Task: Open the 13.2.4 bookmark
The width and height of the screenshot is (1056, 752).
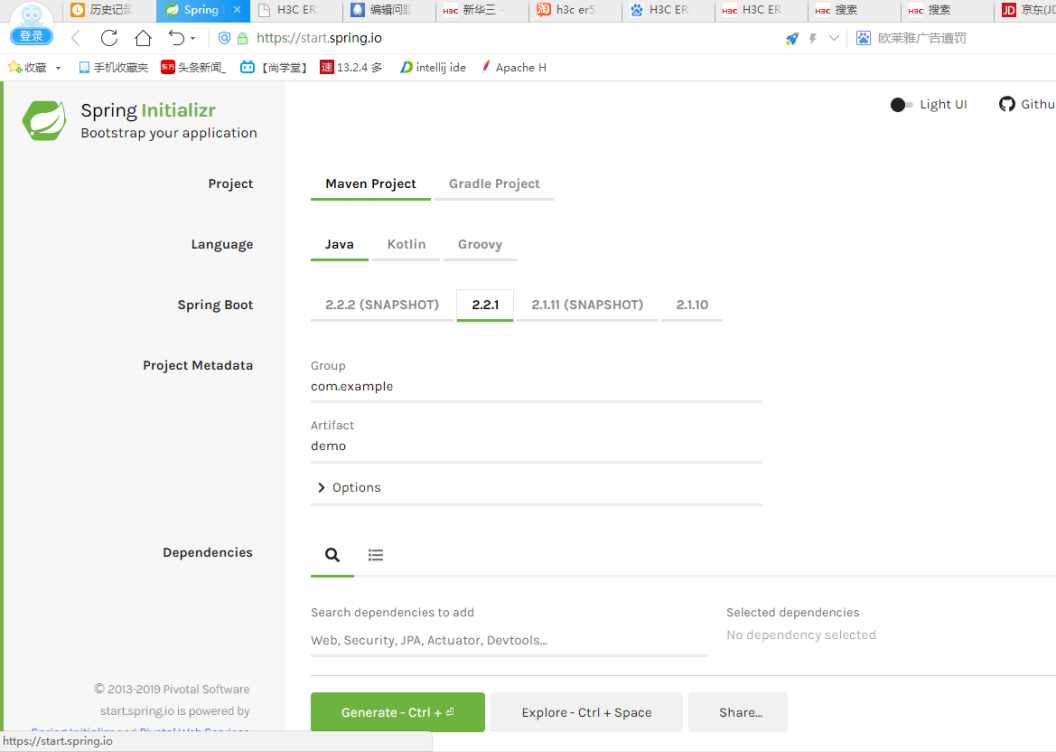Action: pyautogui.click(x=352, y=67)
